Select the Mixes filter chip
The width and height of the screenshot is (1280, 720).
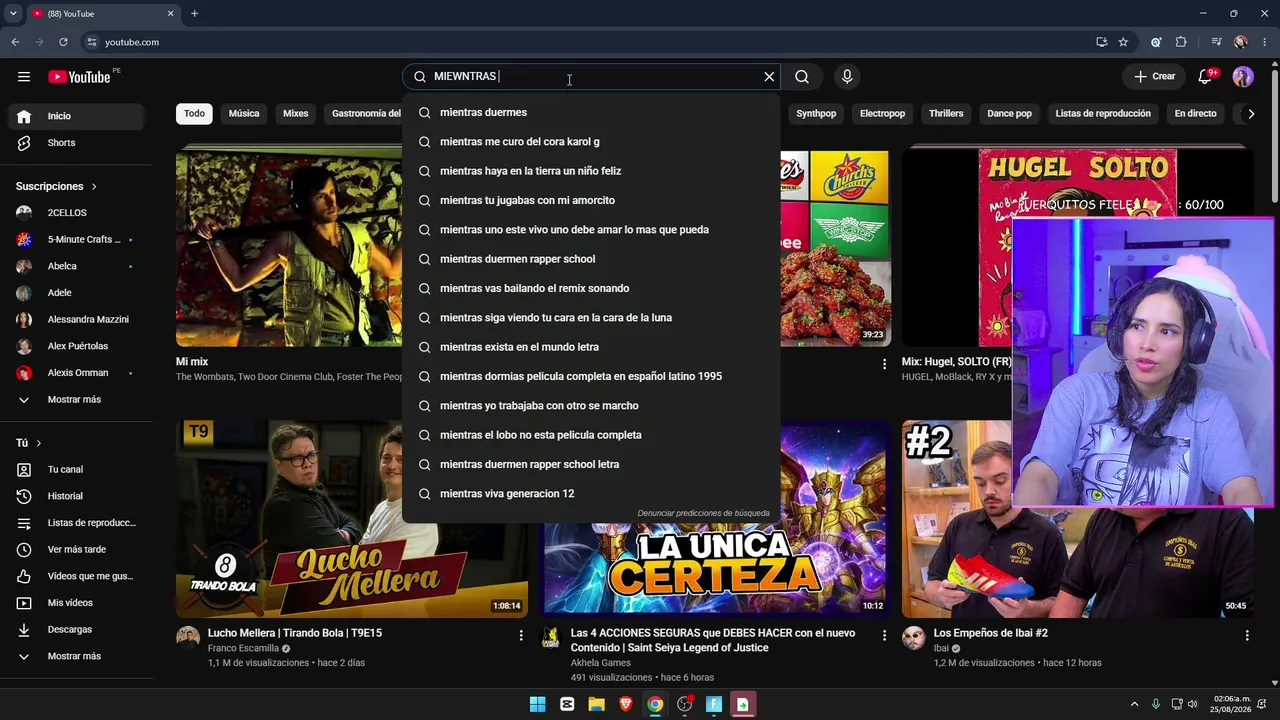(x=296, y=114)
